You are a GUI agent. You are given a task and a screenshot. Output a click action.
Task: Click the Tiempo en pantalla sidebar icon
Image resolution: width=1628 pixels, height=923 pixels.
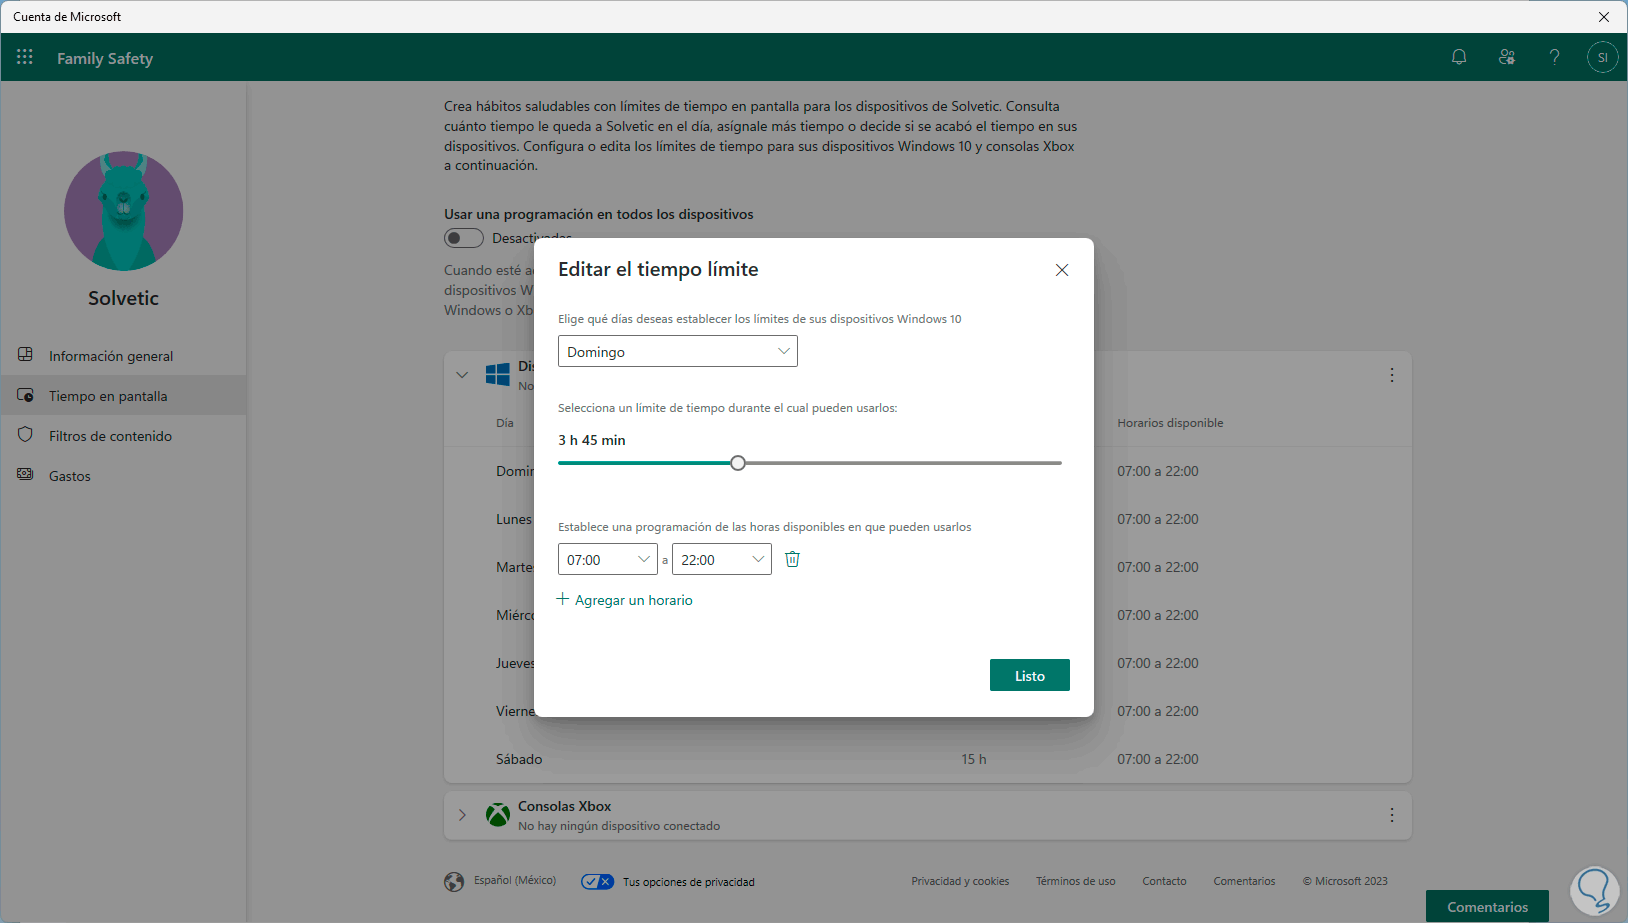coord(26,395)
